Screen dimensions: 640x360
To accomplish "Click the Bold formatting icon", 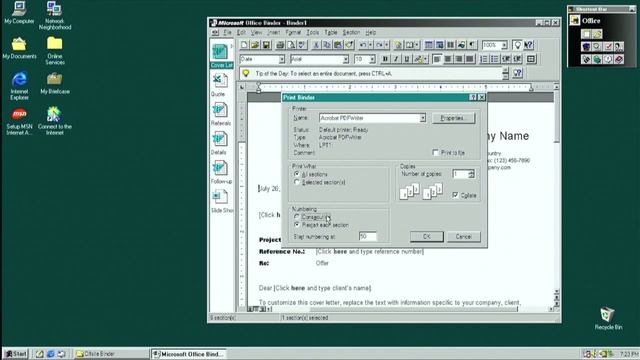I will 385,59.
